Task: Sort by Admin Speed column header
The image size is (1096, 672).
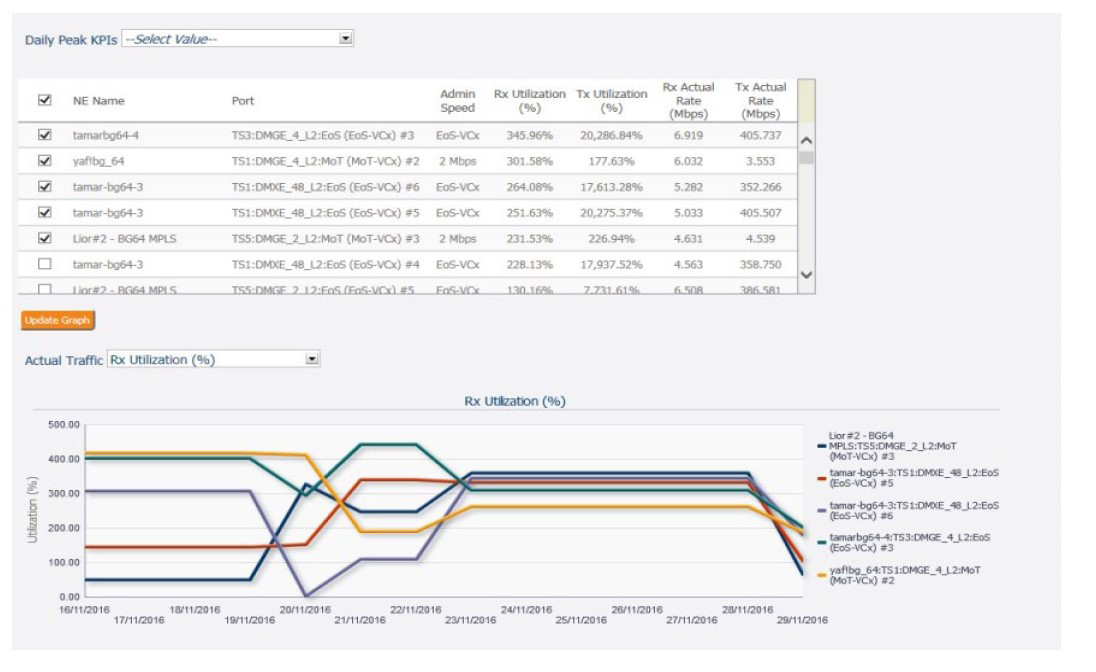Action: pos(457,101)
